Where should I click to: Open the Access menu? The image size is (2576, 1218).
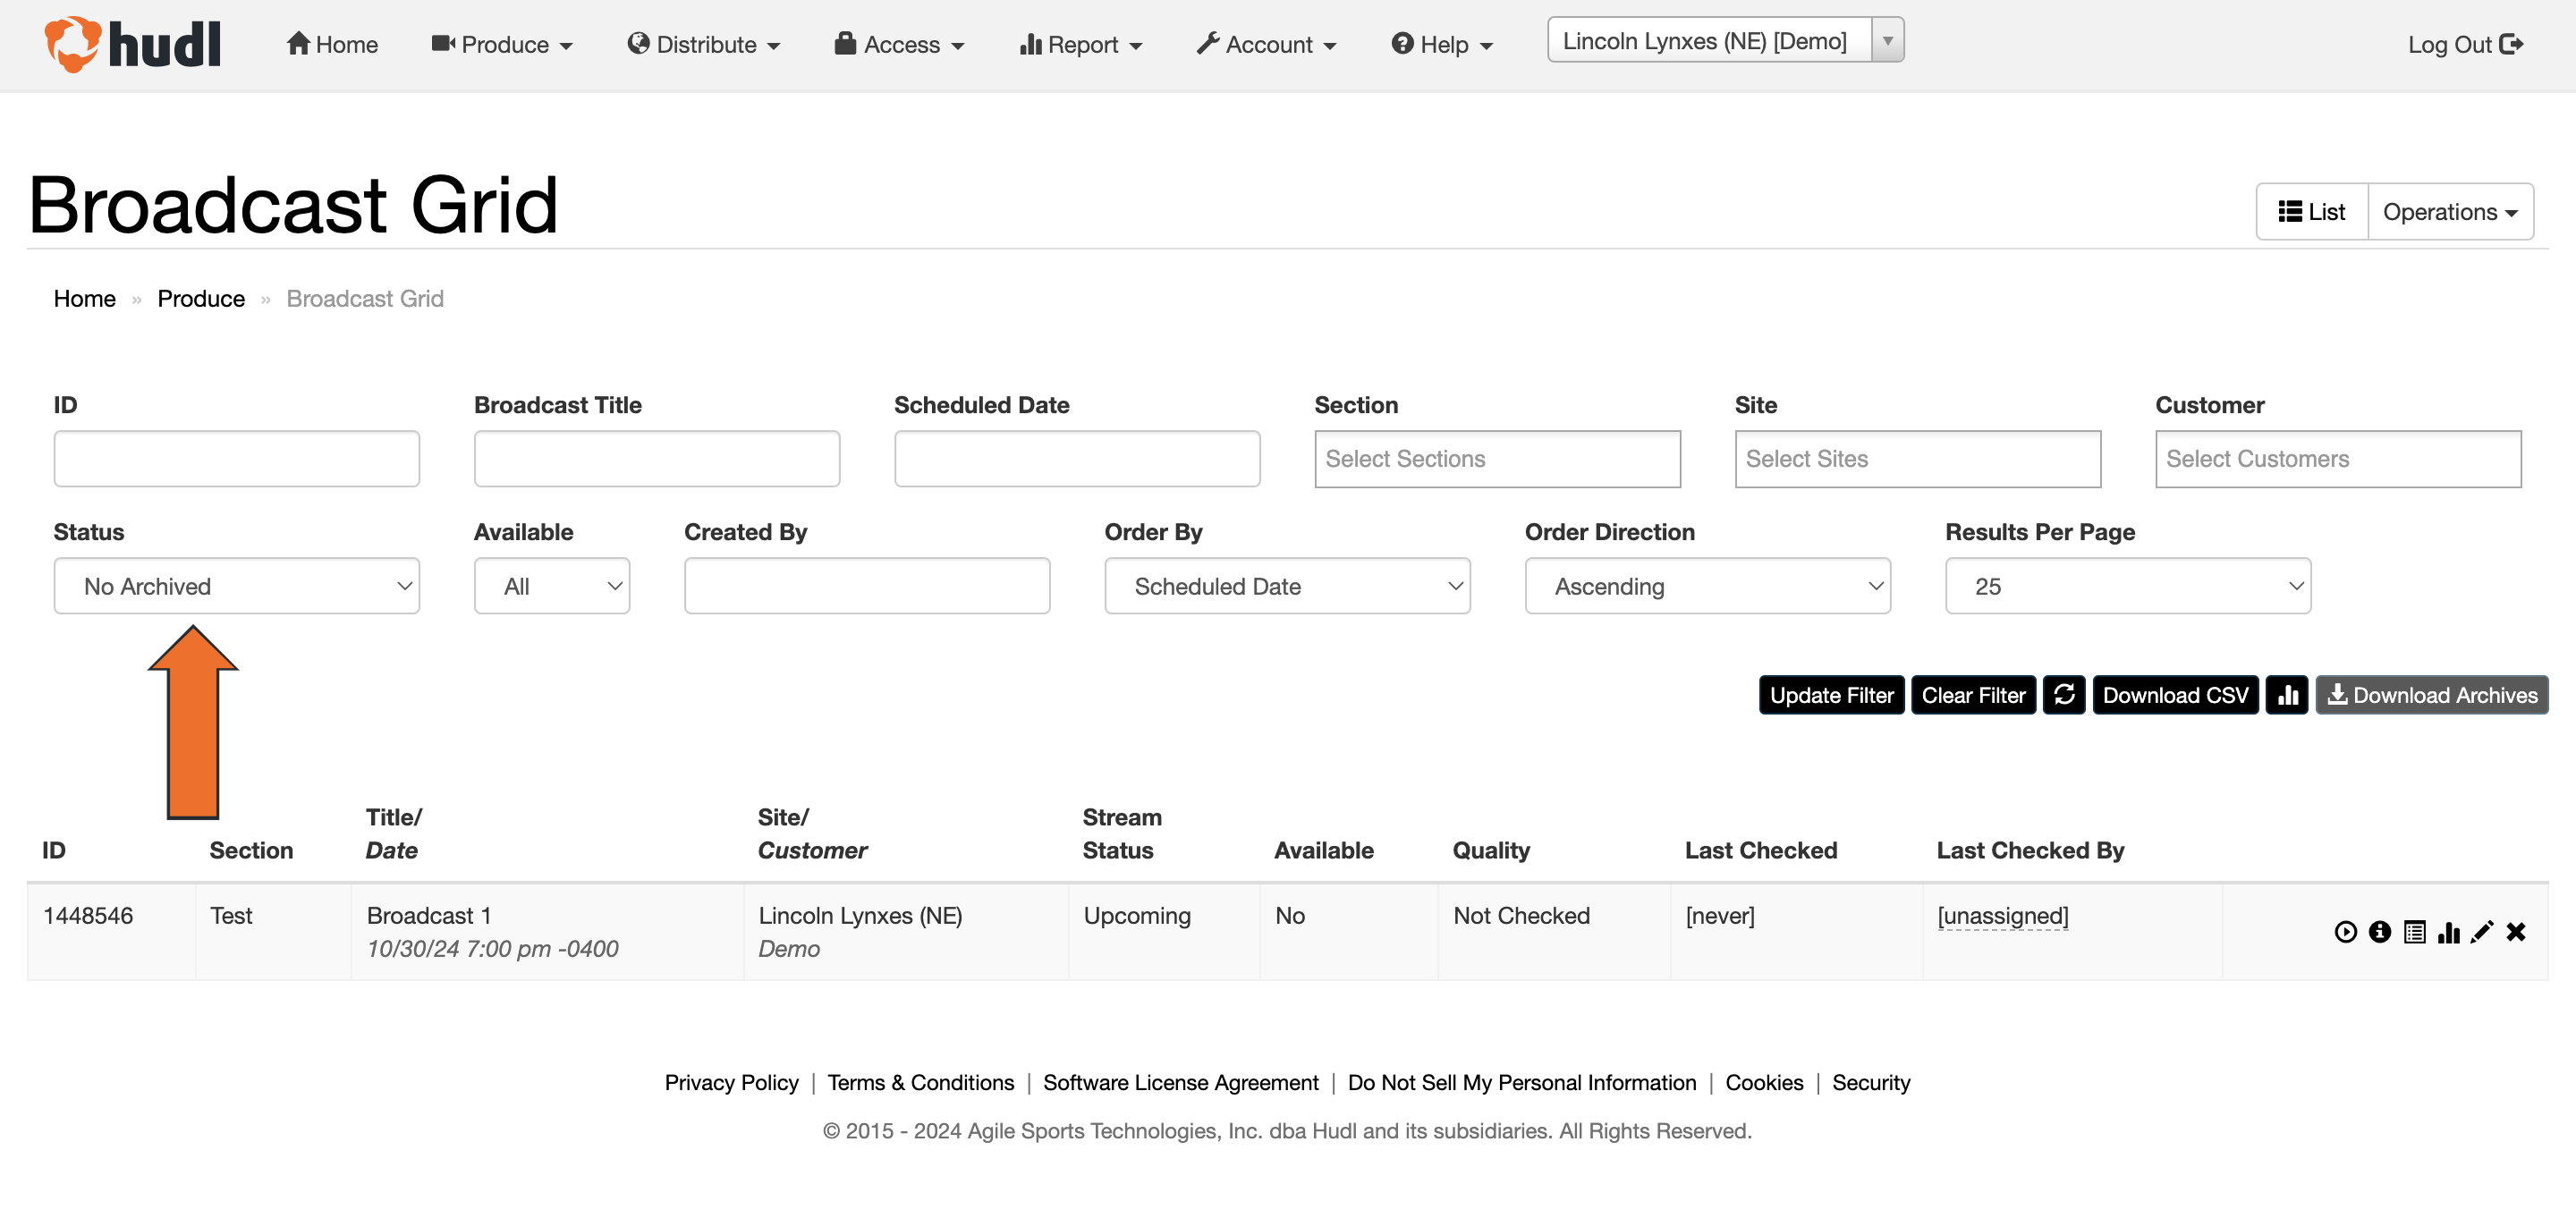coord(900,44)
